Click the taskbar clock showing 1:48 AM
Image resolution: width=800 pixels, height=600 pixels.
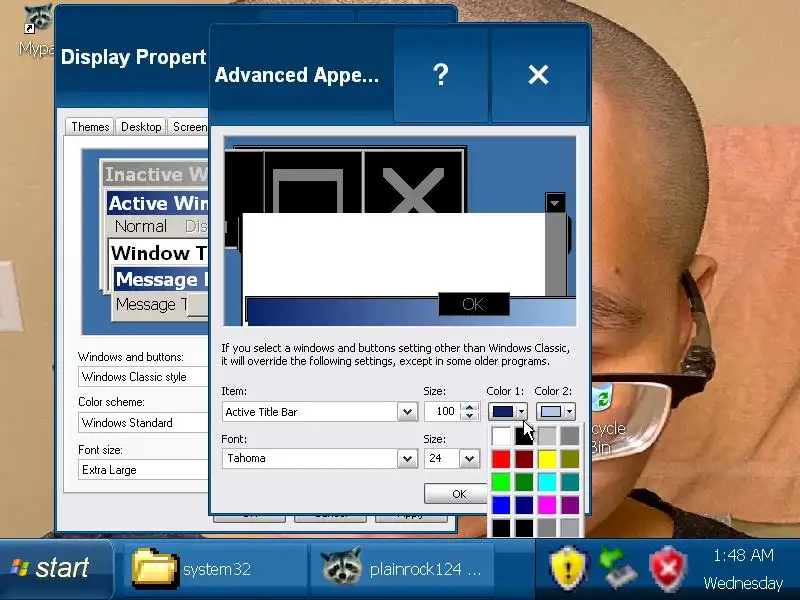[x=743, y=555]
